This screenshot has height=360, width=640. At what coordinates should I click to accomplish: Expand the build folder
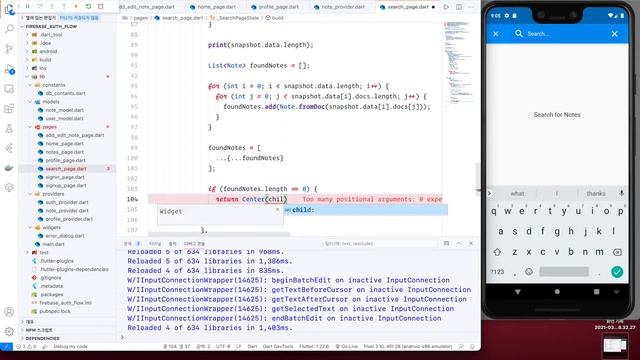(45, 60)
